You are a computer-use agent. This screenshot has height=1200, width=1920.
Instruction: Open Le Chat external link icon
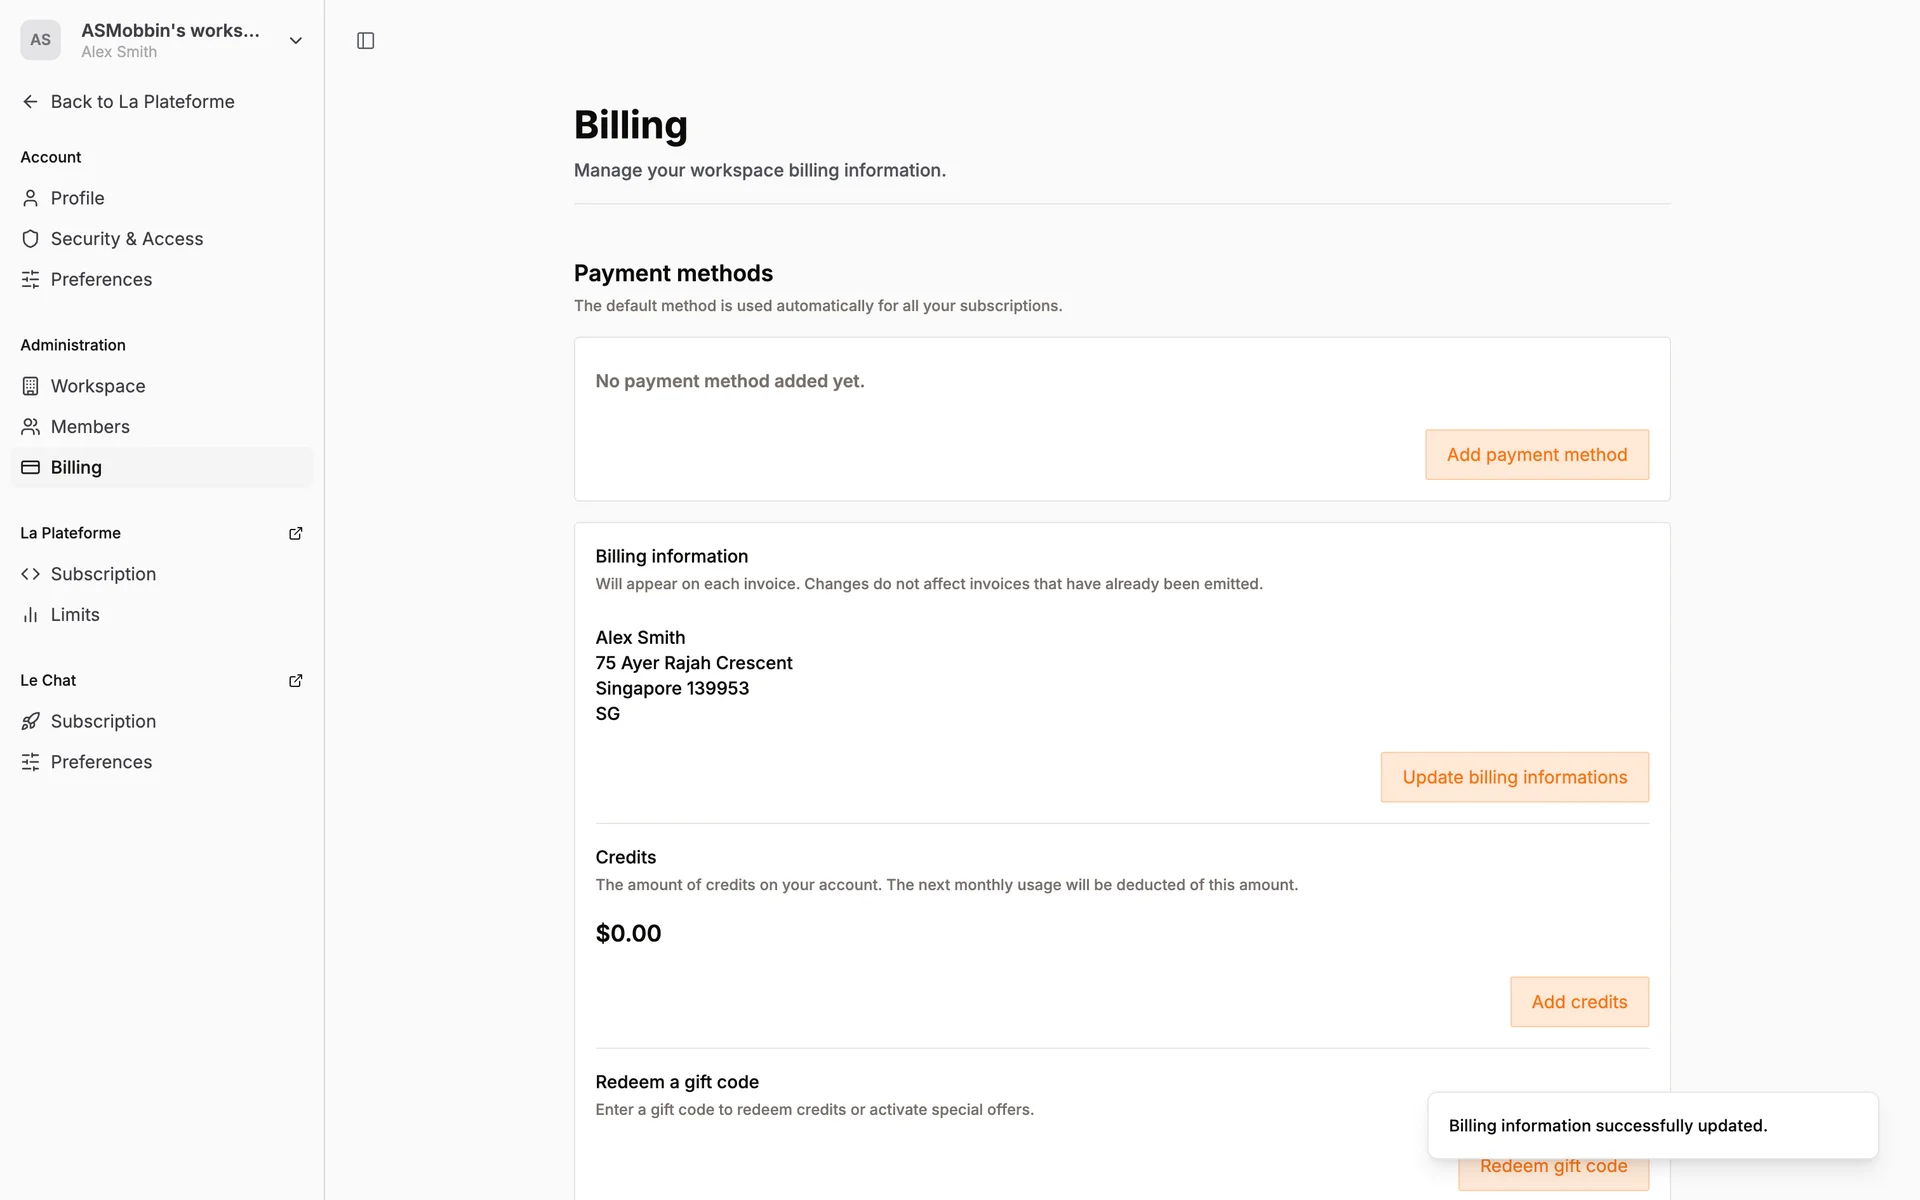[x=295, y=680]
